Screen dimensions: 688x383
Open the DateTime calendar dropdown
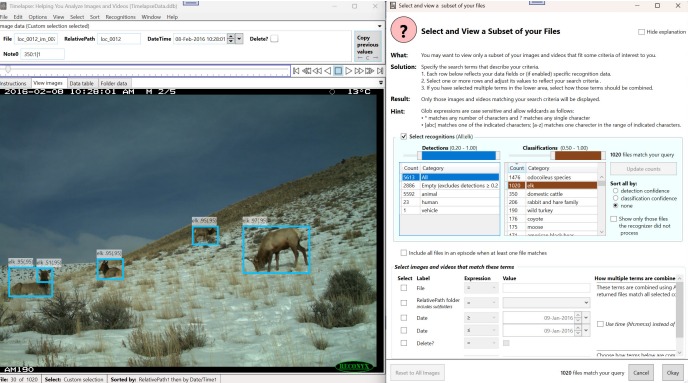[239, 39]
